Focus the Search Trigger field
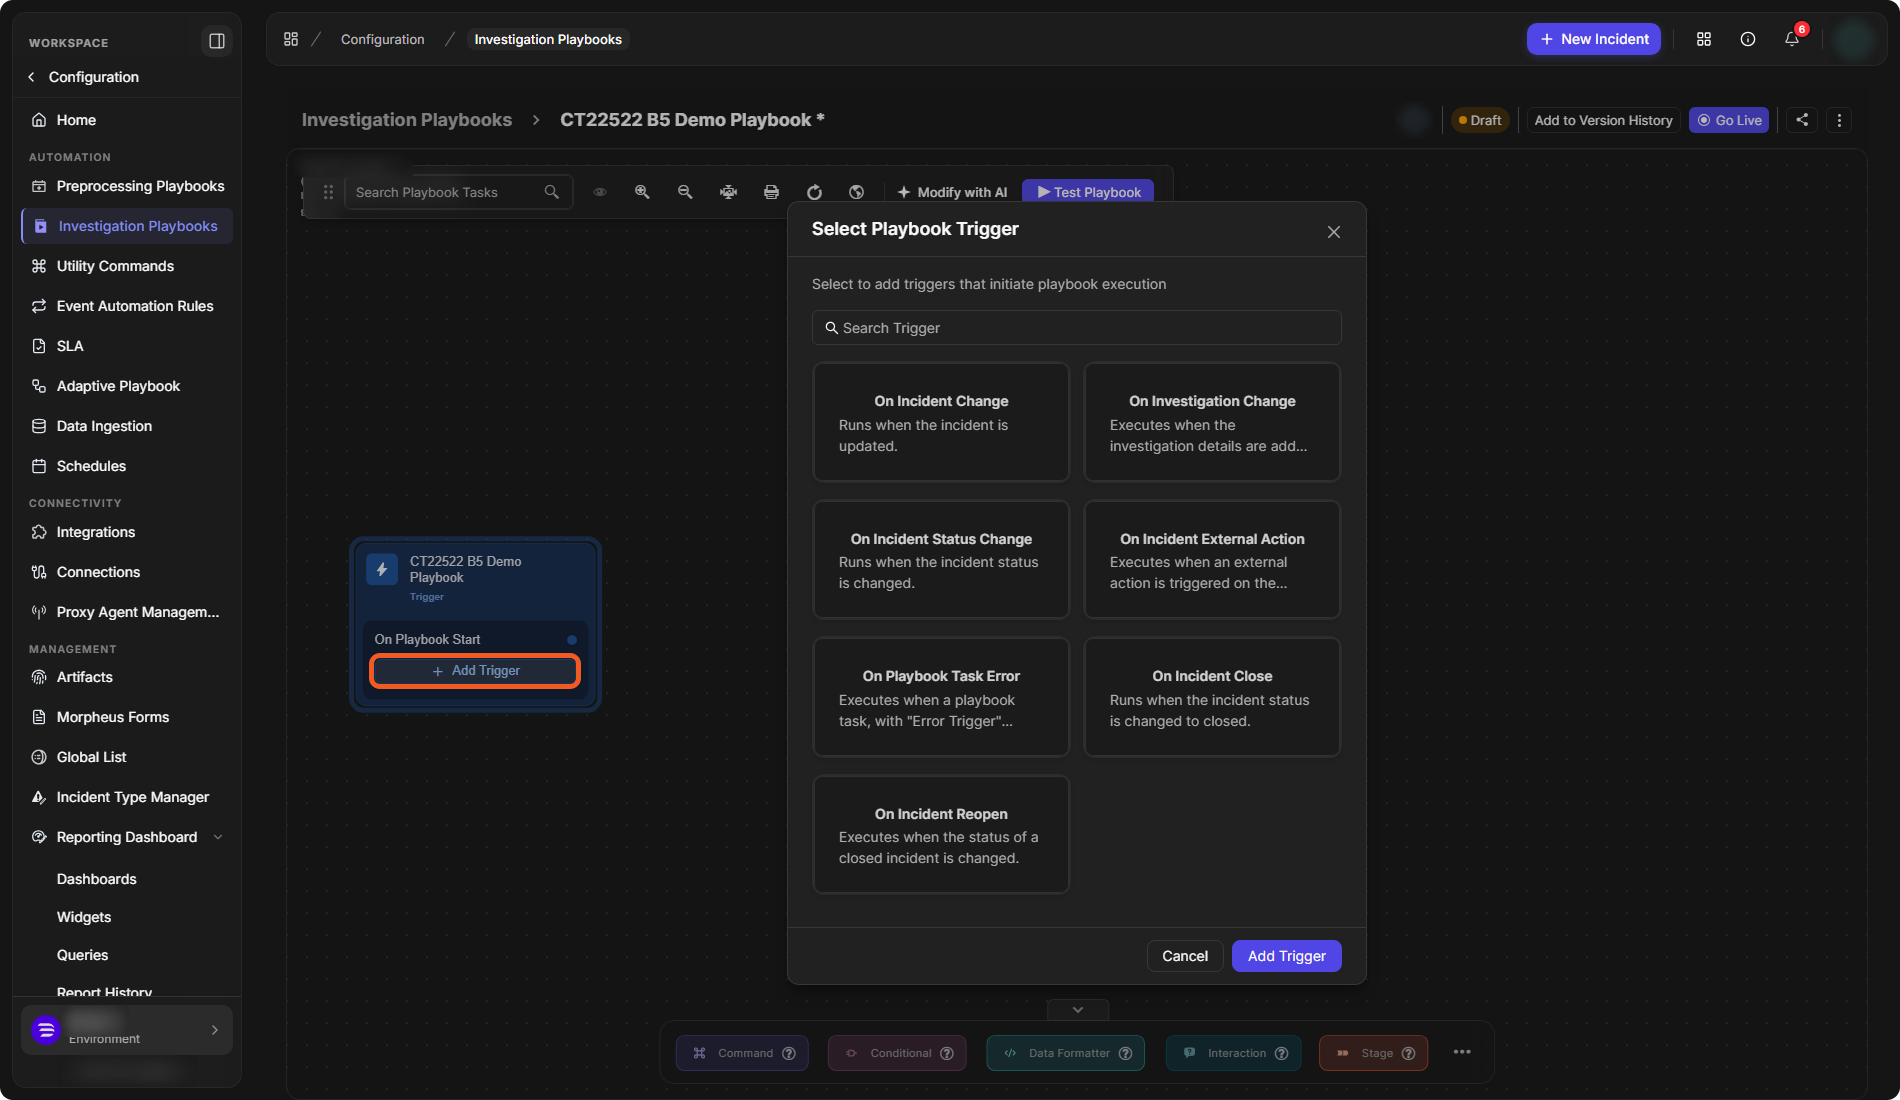This screenshot has width=1900, height=1100. pos(1076,328)
